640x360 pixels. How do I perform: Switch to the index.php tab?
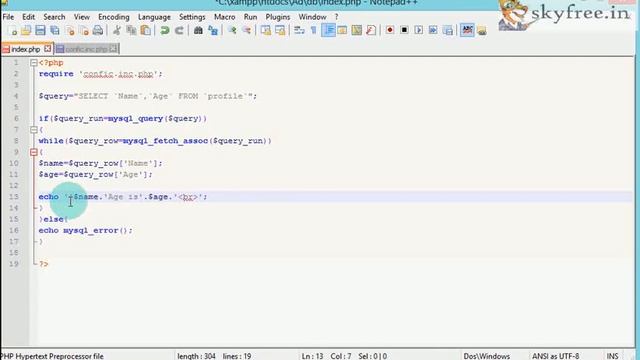tap(25, 49)
